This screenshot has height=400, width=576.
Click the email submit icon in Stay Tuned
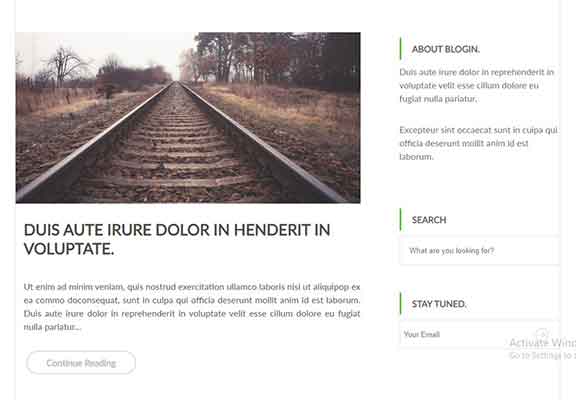click(542, 334)
